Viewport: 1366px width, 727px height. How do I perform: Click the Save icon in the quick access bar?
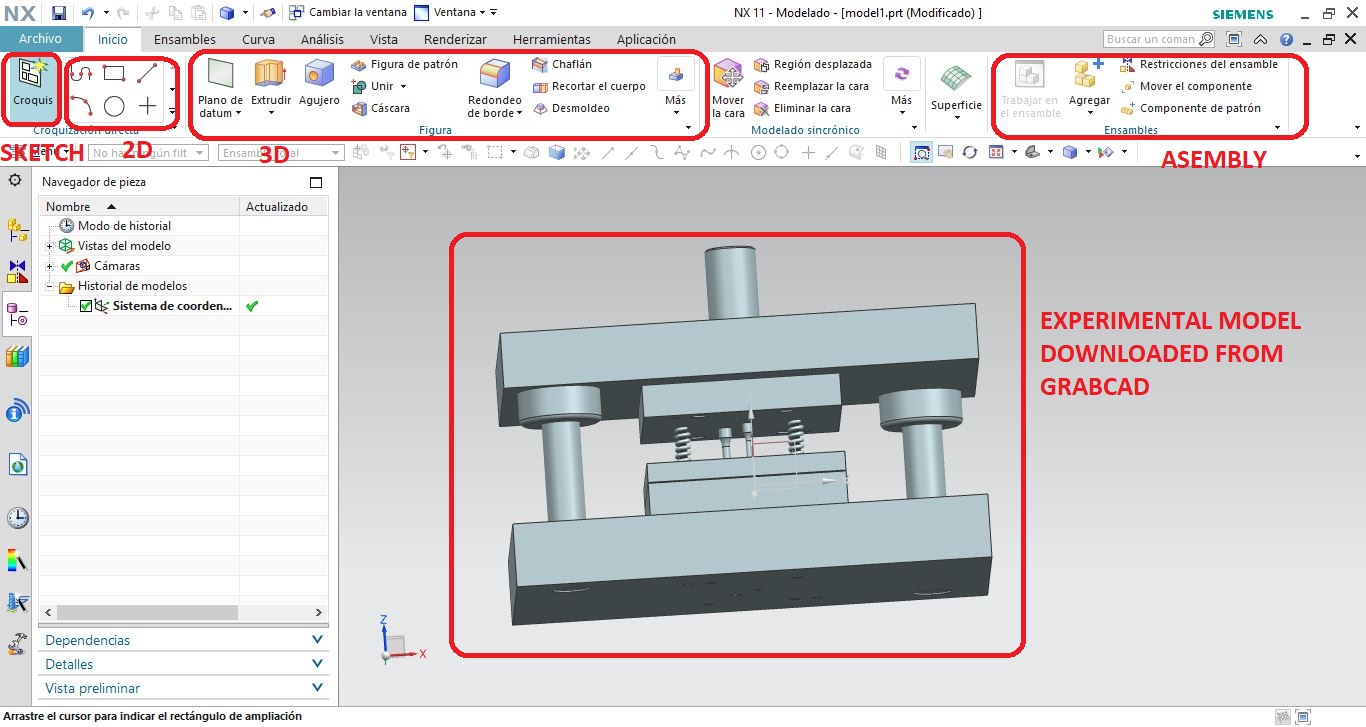point(59,13)
